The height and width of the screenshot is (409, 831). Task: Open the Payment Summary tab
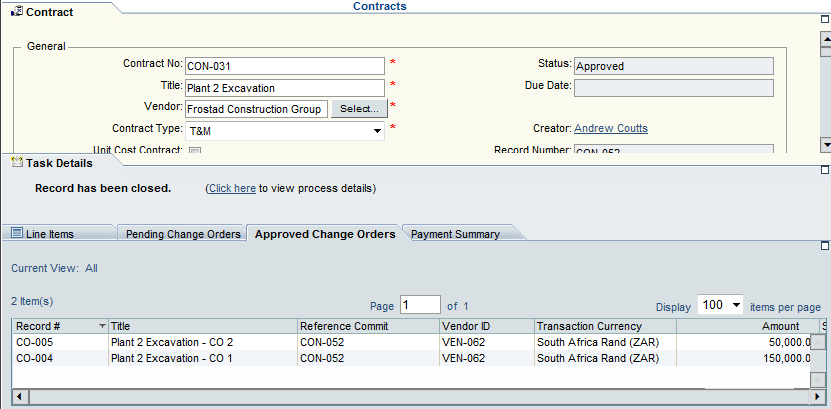point(455,234)
